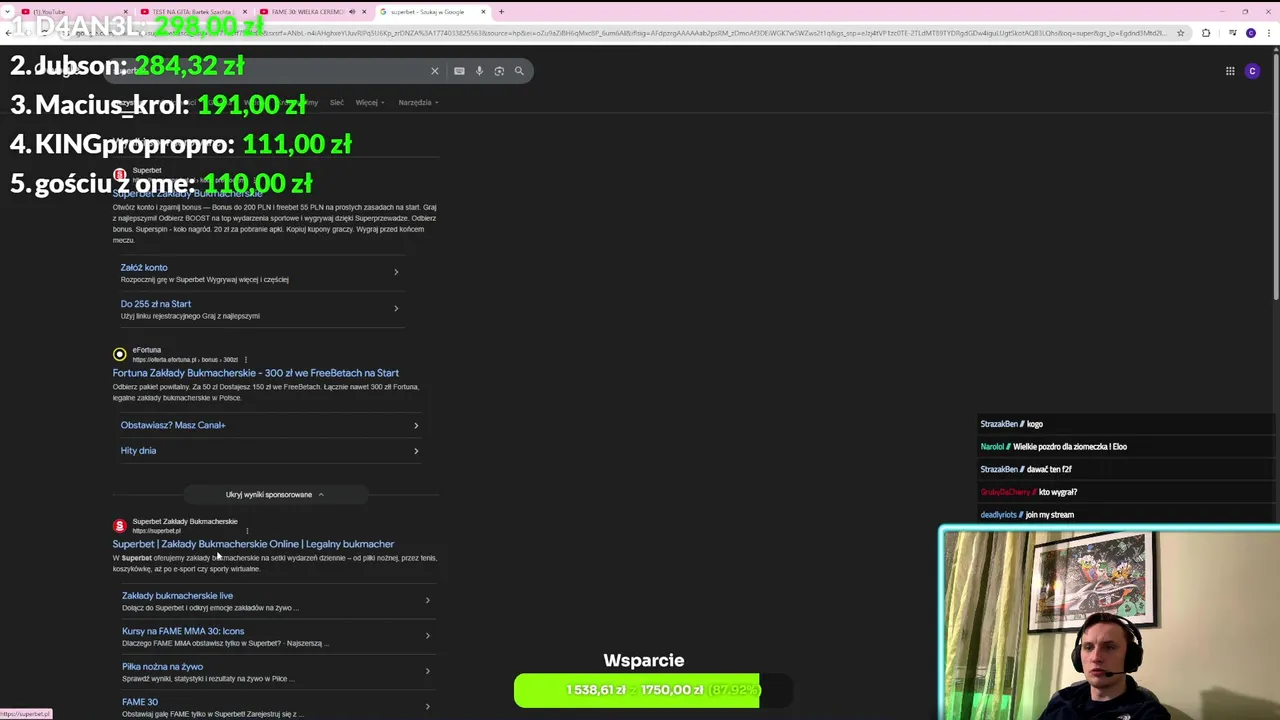This screenshot has height=720, width=1280.
Task: Open the on-screen keyboard input tool
Action: 459,71
